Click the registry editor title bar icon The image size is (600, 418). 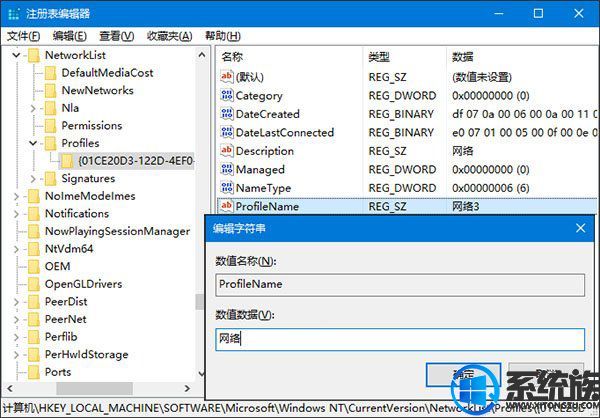click(x=14, y=14)
